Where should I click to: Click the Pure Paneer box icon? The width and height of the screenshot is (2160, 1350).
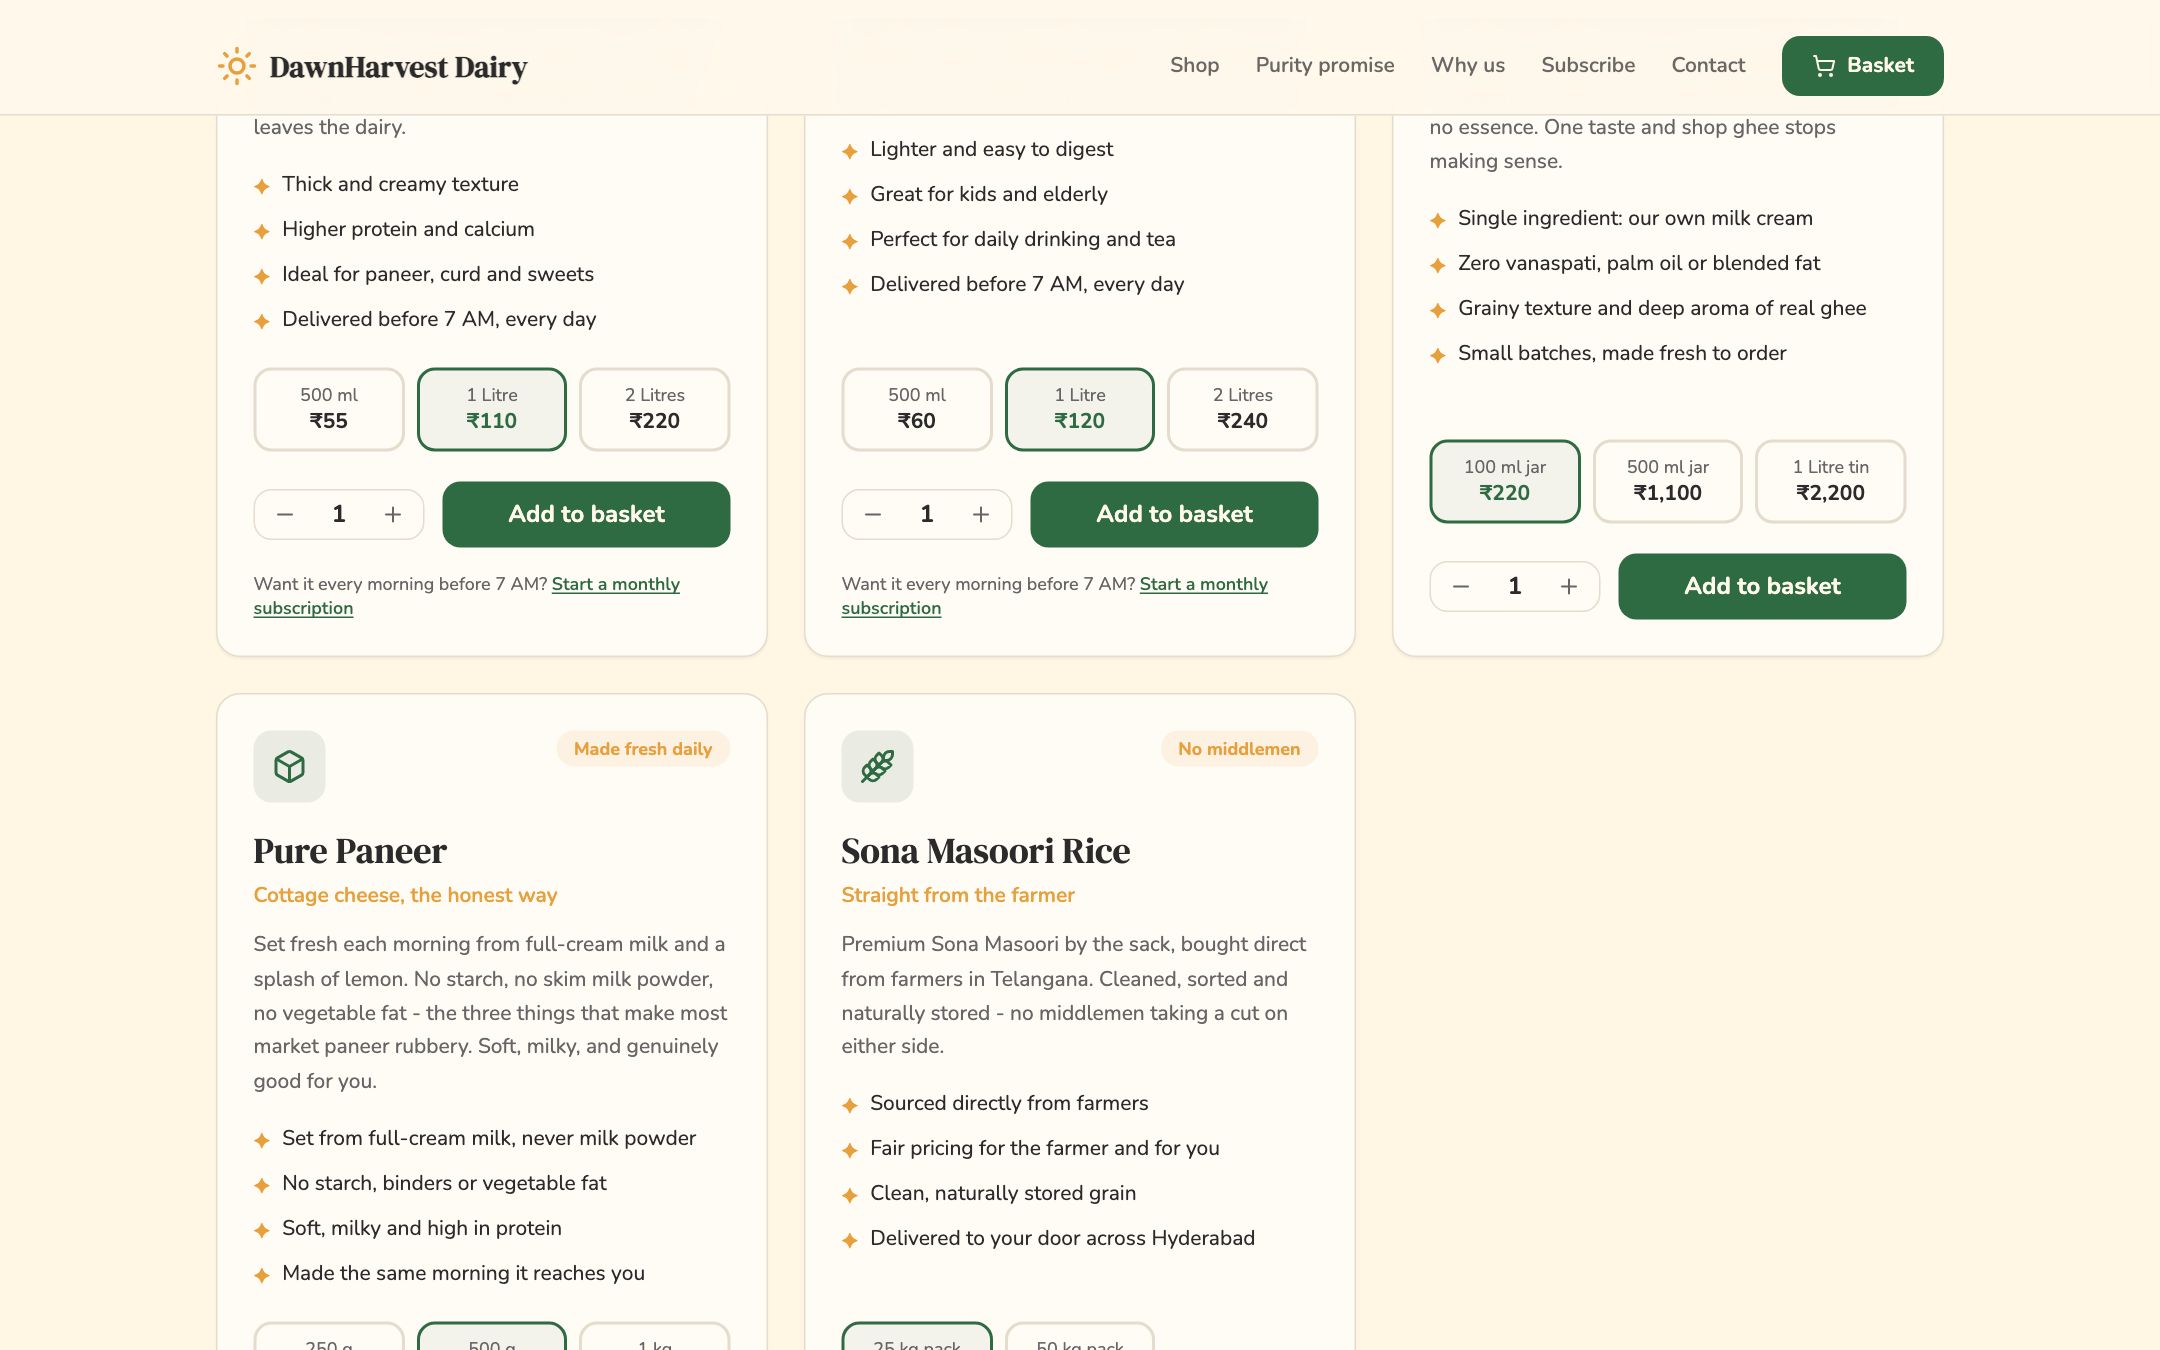pyautogui.click(x=289, y=766)
